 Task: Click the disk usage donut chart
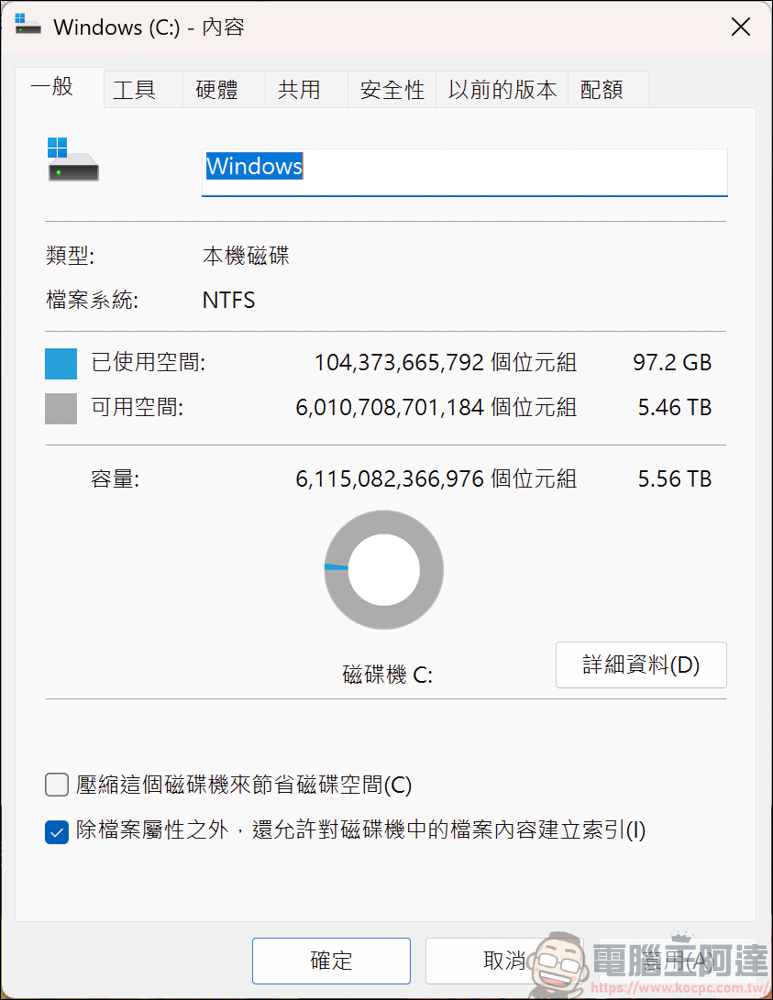(384, 570)
